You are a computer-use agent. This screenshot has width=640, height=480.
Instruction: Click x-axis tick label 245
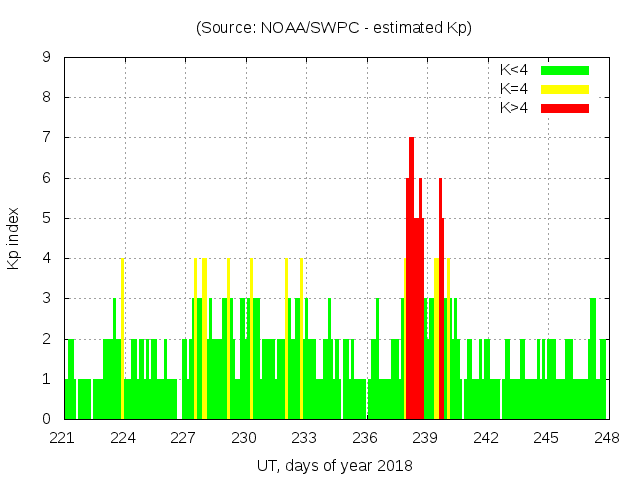546,437
